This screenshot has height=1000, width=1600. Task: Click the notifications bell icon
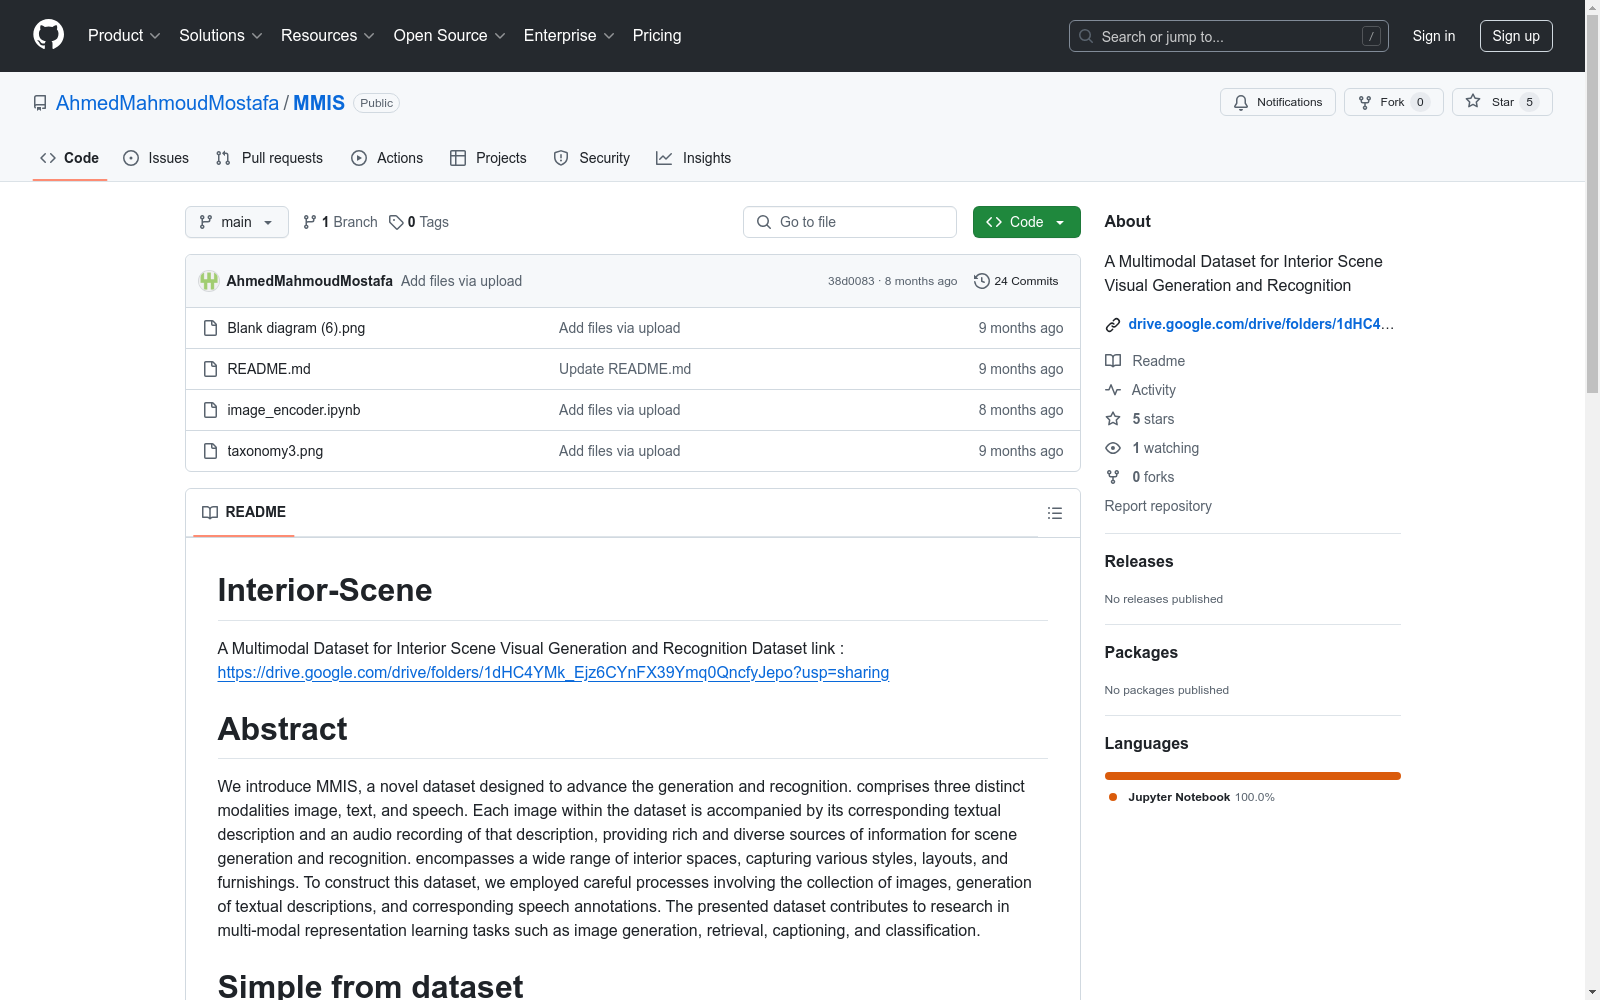pos(1241,102)
